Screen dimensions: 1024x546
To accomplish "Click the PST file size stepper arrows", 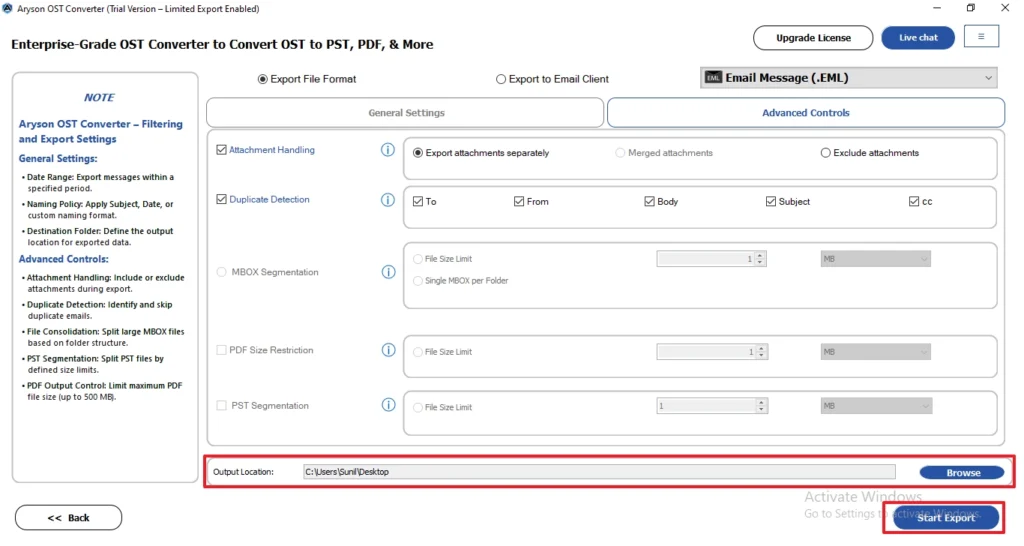I will (761, 406).
